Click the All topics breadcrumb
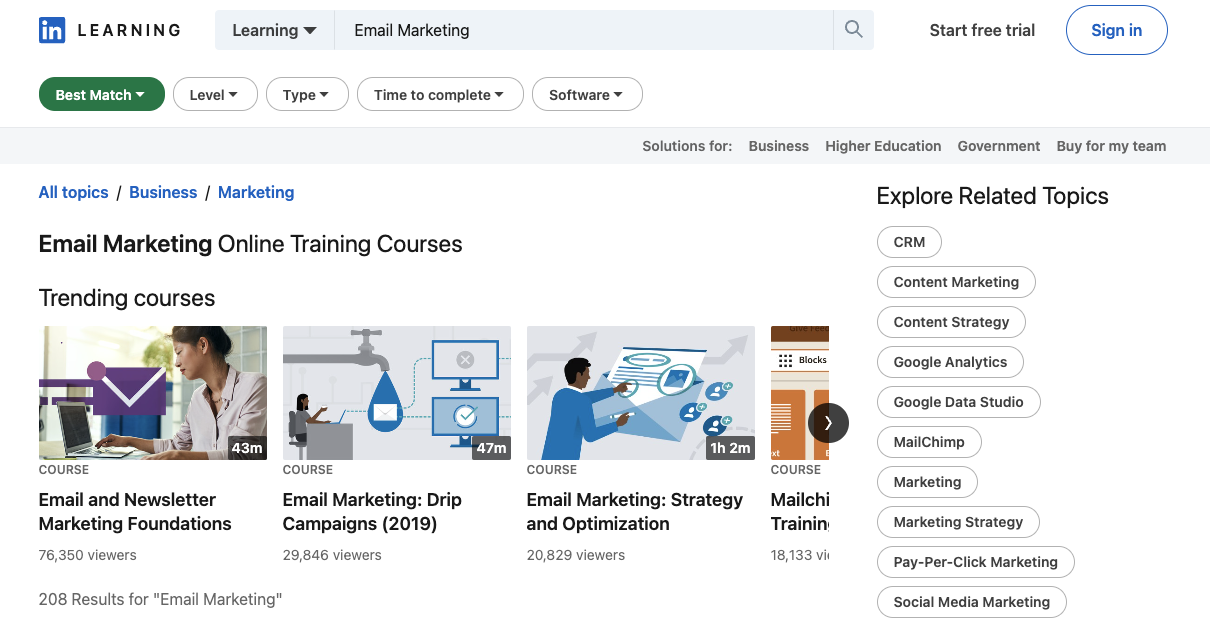This screenshot has width=1210, height=640. [73, 192]
